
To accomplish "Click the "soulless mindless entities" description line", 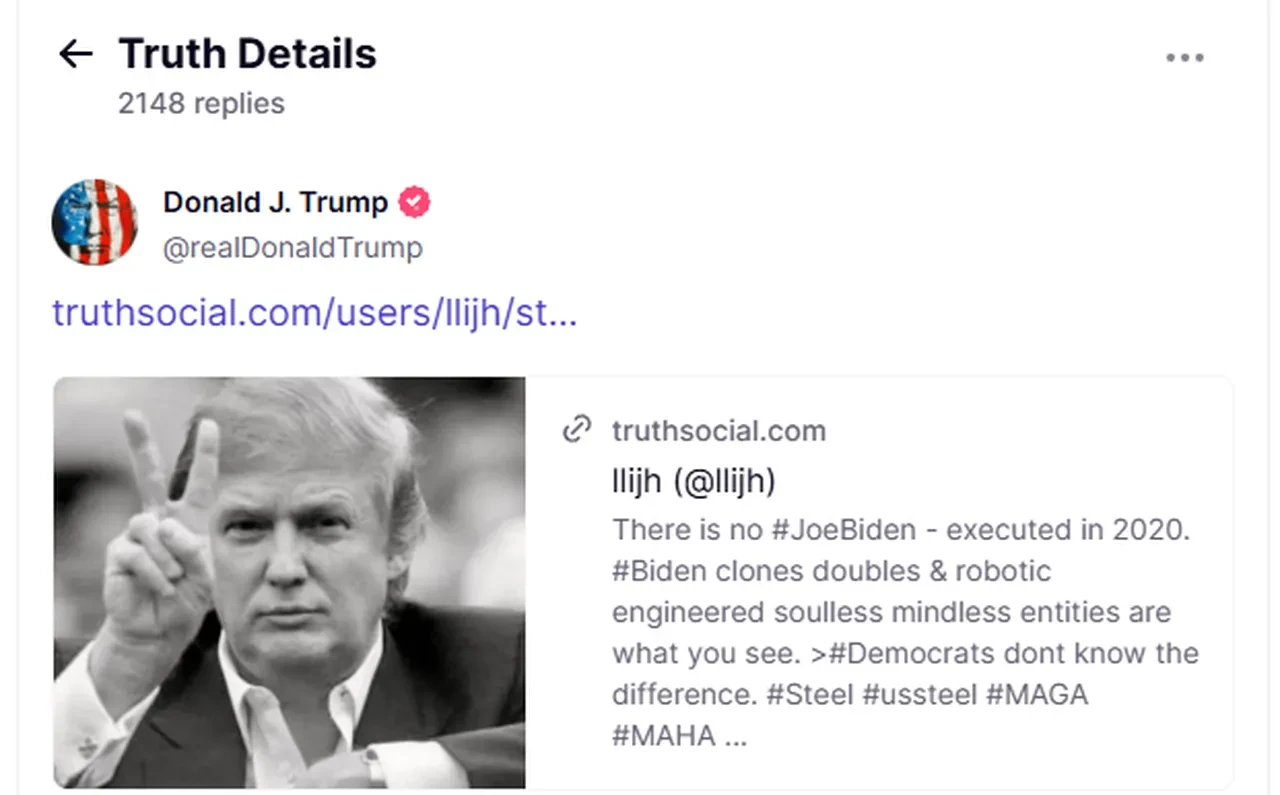I will pos(890,612).
